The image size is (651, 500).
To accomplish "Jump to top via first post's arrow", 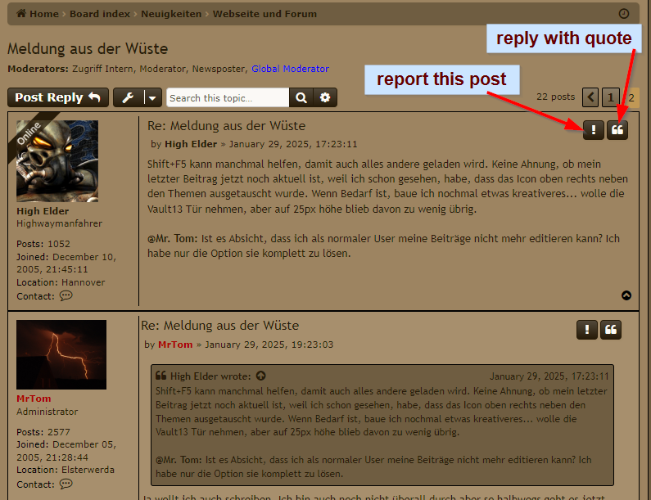I will [x=626, y=295].
